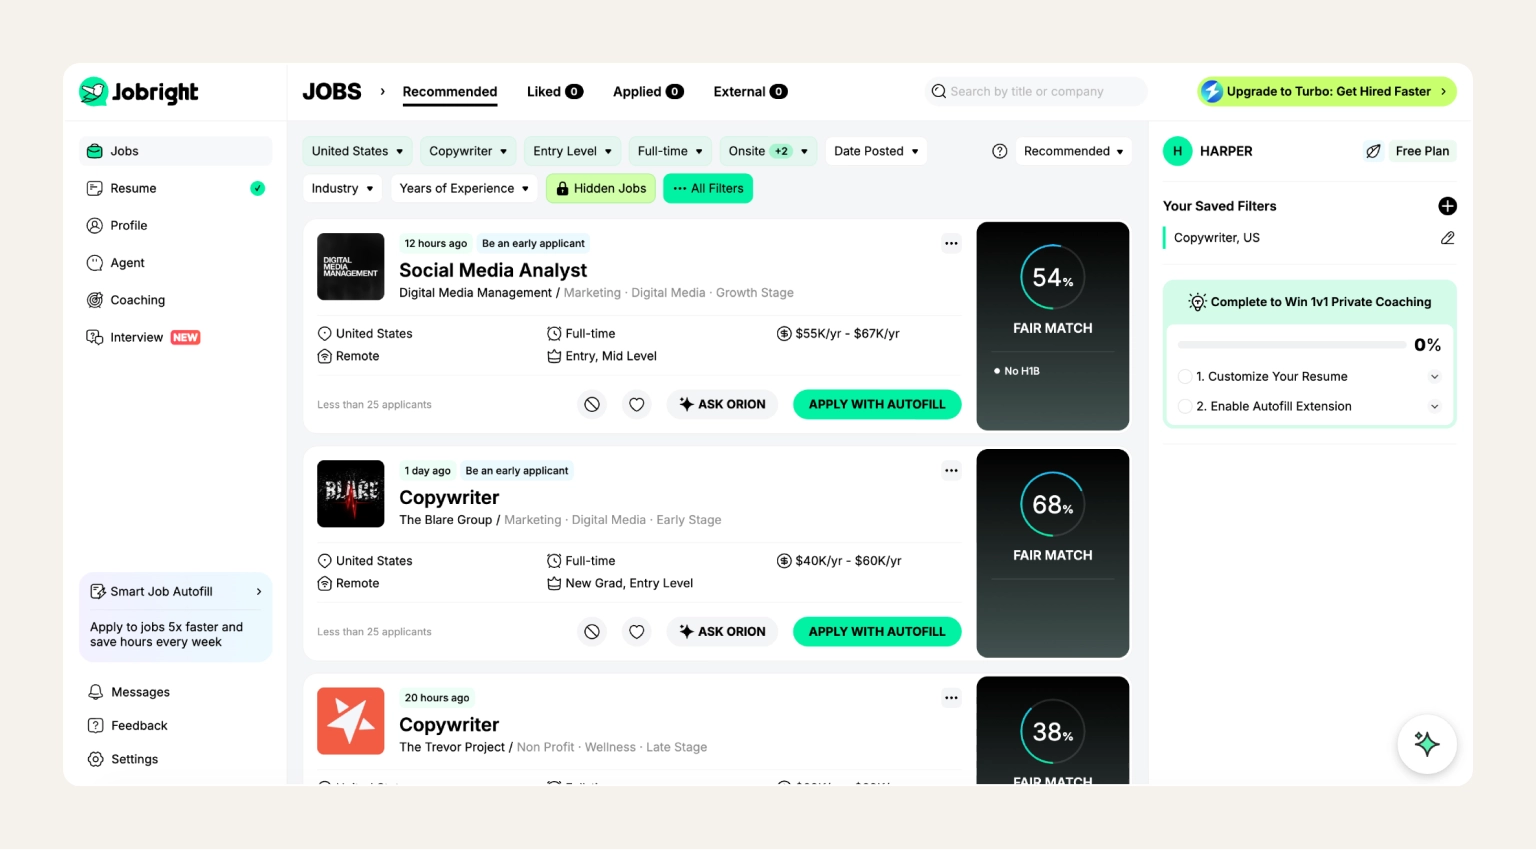This screenshot has height=850, width=1536.
Task: Open the Agent page
Action: coord(175,263)
